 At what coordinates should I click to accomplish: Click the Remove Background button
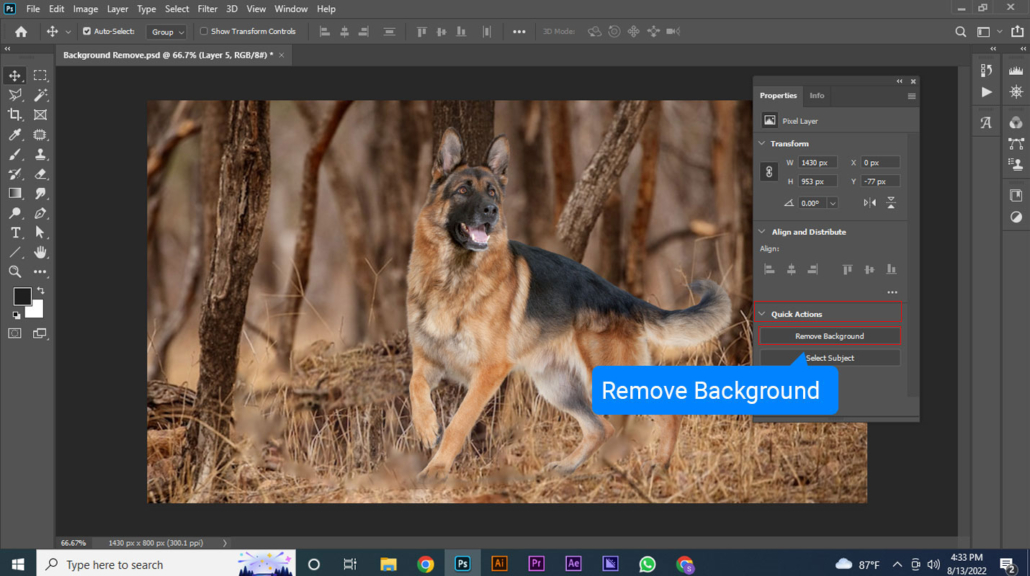tap(829, 336)
